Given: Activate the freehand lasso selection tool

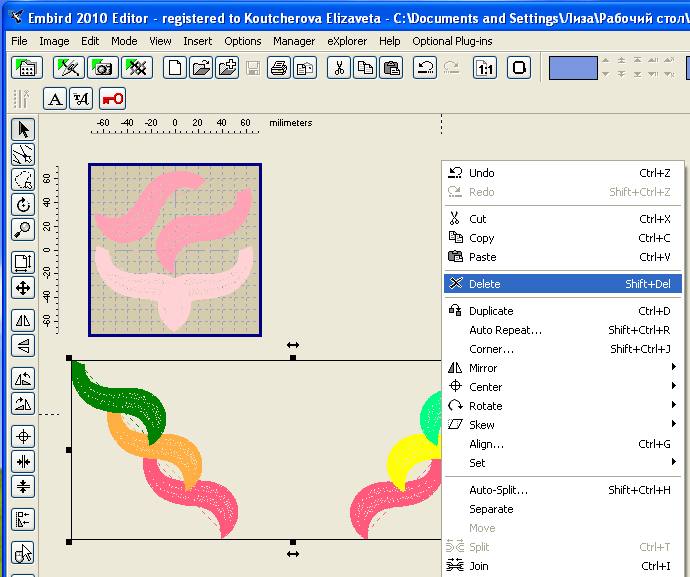Looking at the screenshot, I should pos(22,180).
